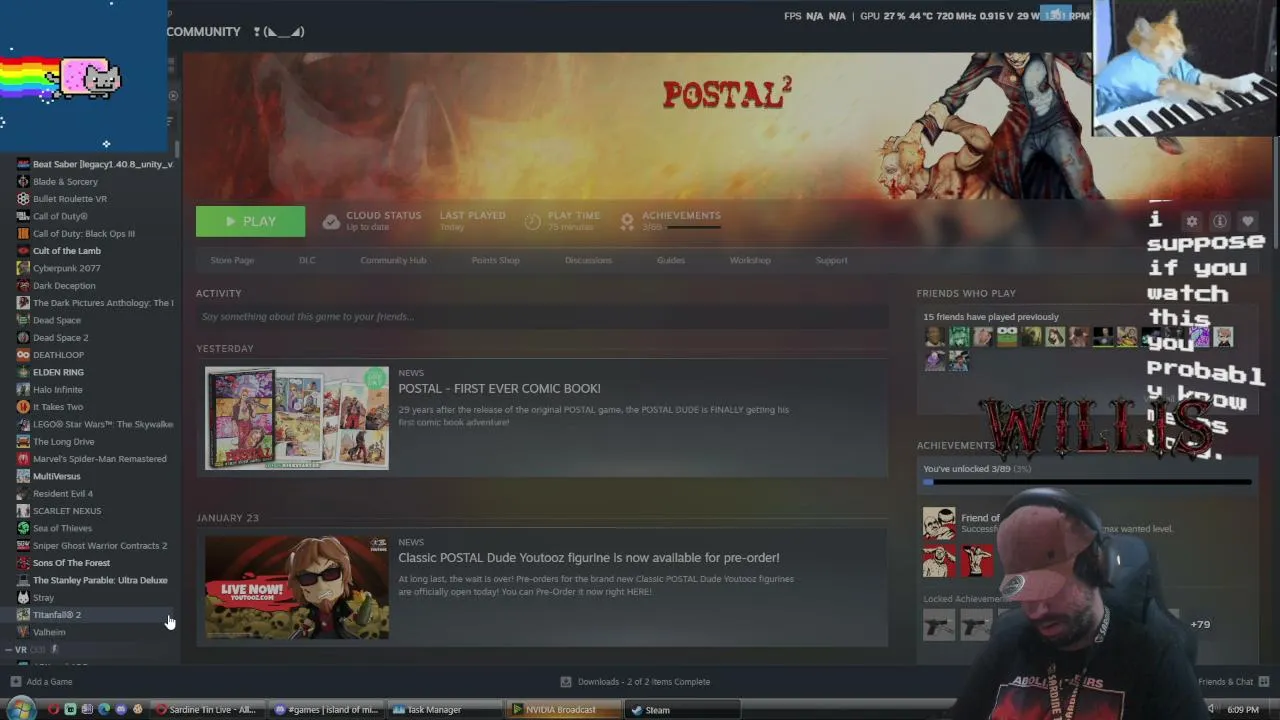The width and height of the screenshot is (1280, 720).
Task: Click the DEATHLOOP game icon
Action: click(23, 355)
